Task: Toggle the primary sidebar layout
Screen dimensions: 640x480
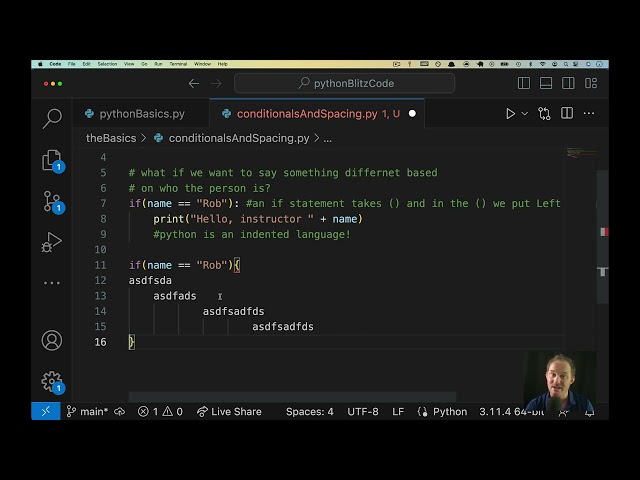Action: click(x=524, y=83)
